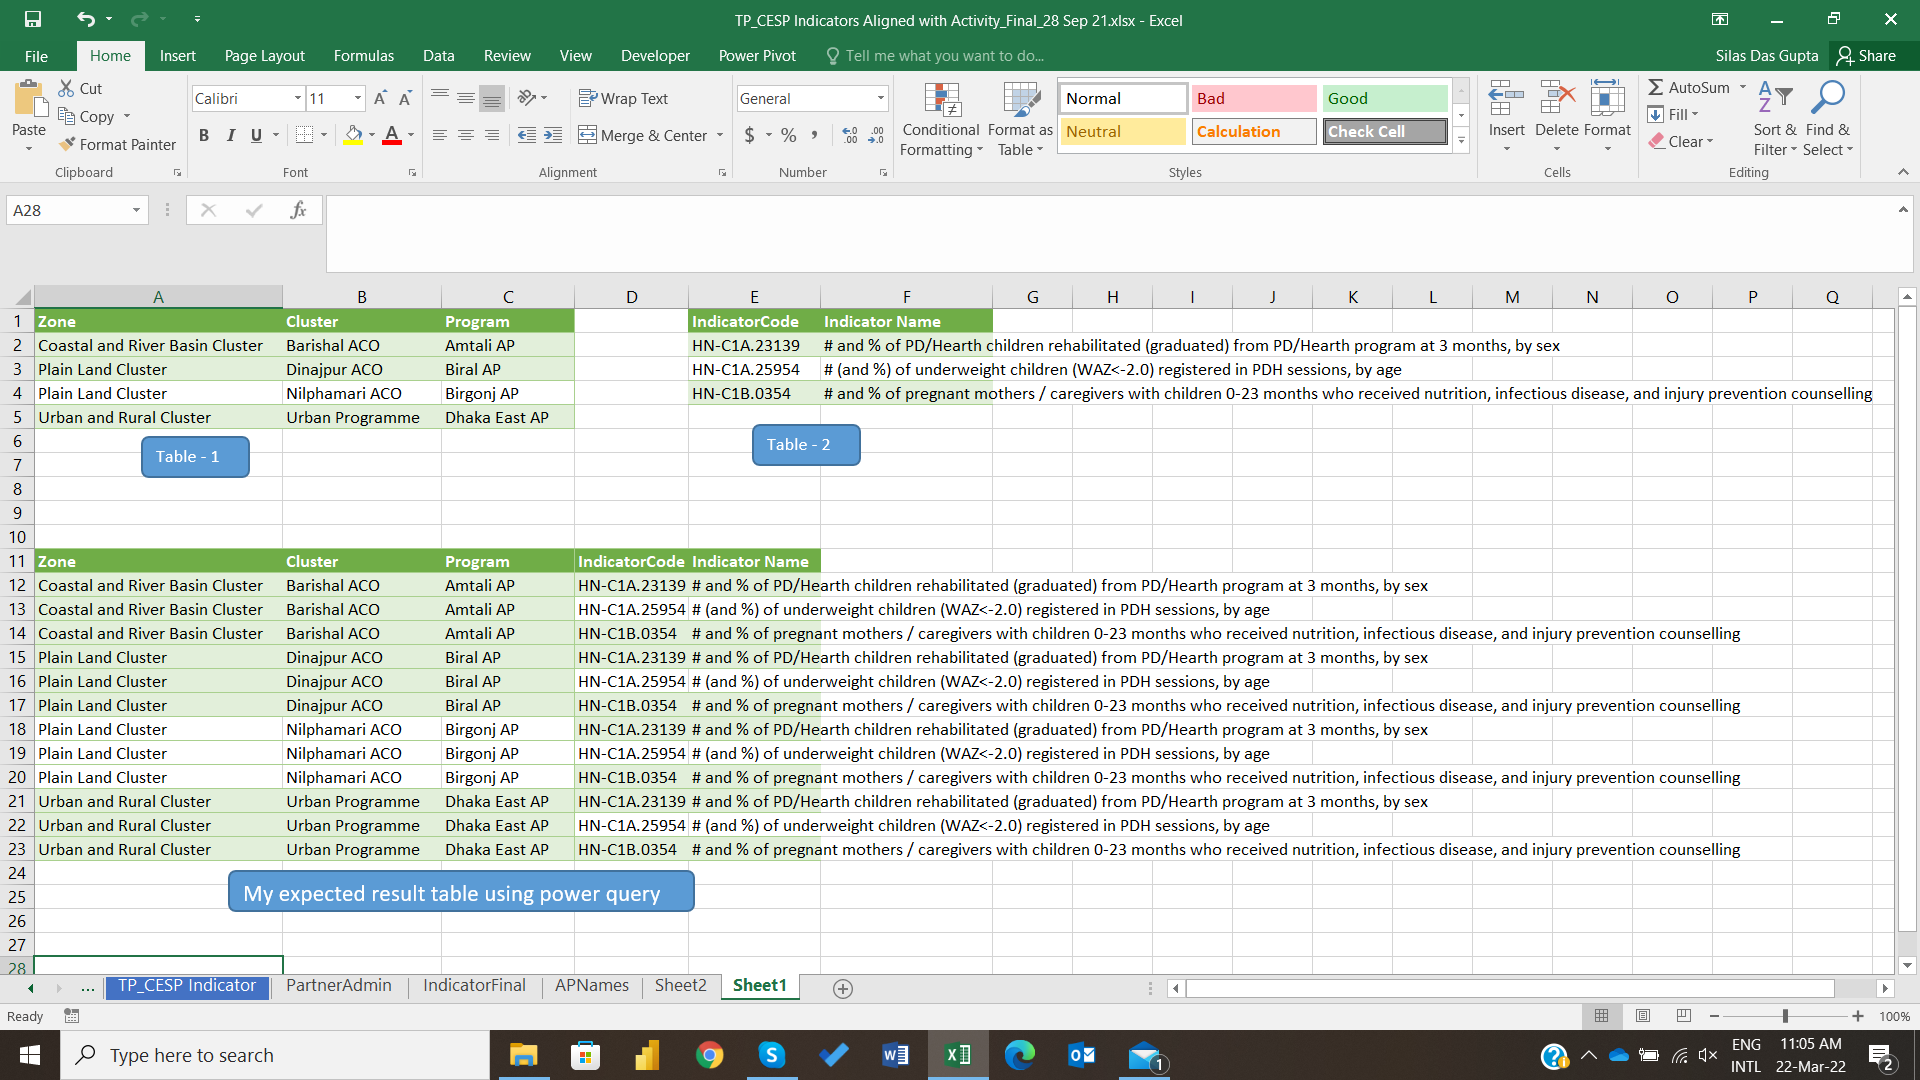
Task: Toggle Underline formatting
Action: pyautogui.click(x=256, y=135)
